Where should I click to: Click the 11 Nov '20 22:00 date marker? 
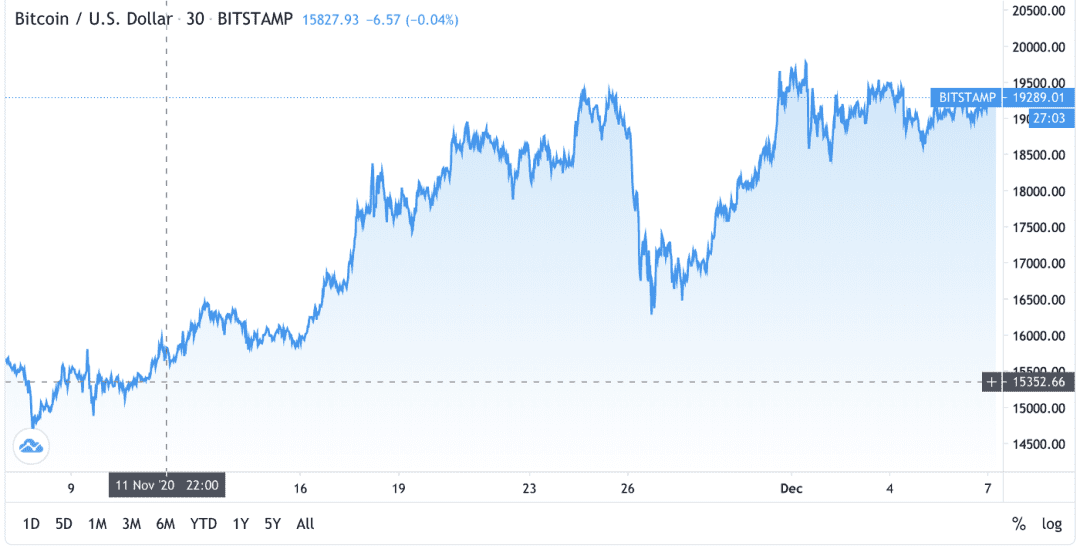pyautogui.click(x=167, y=485)
